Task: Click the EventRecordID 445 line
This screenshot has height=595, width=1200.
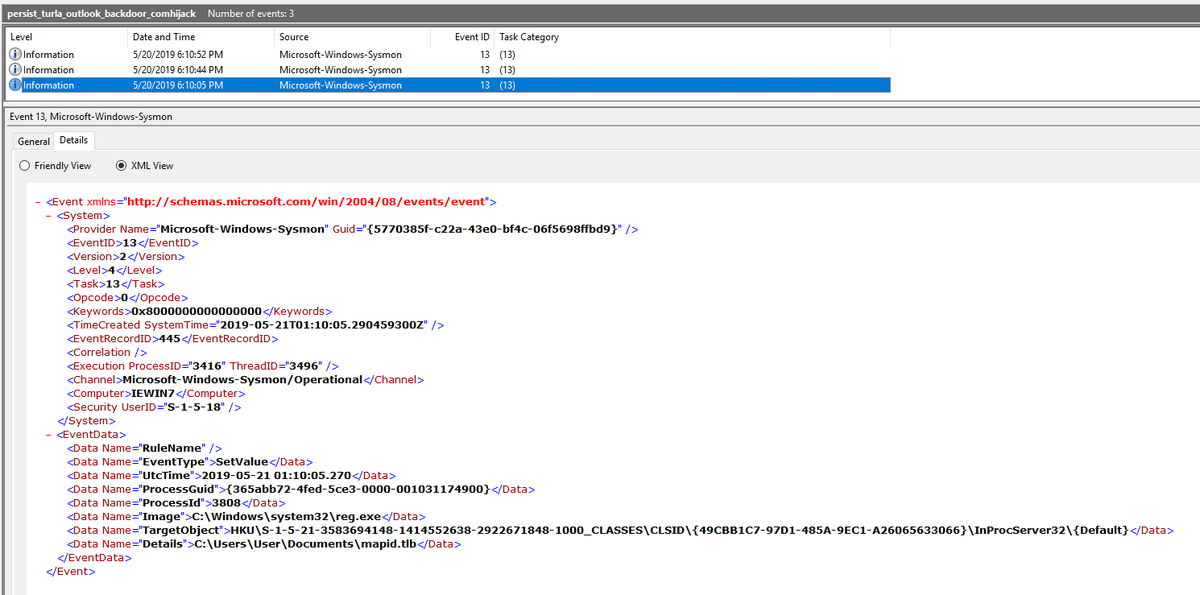Action: pos(172,338)
